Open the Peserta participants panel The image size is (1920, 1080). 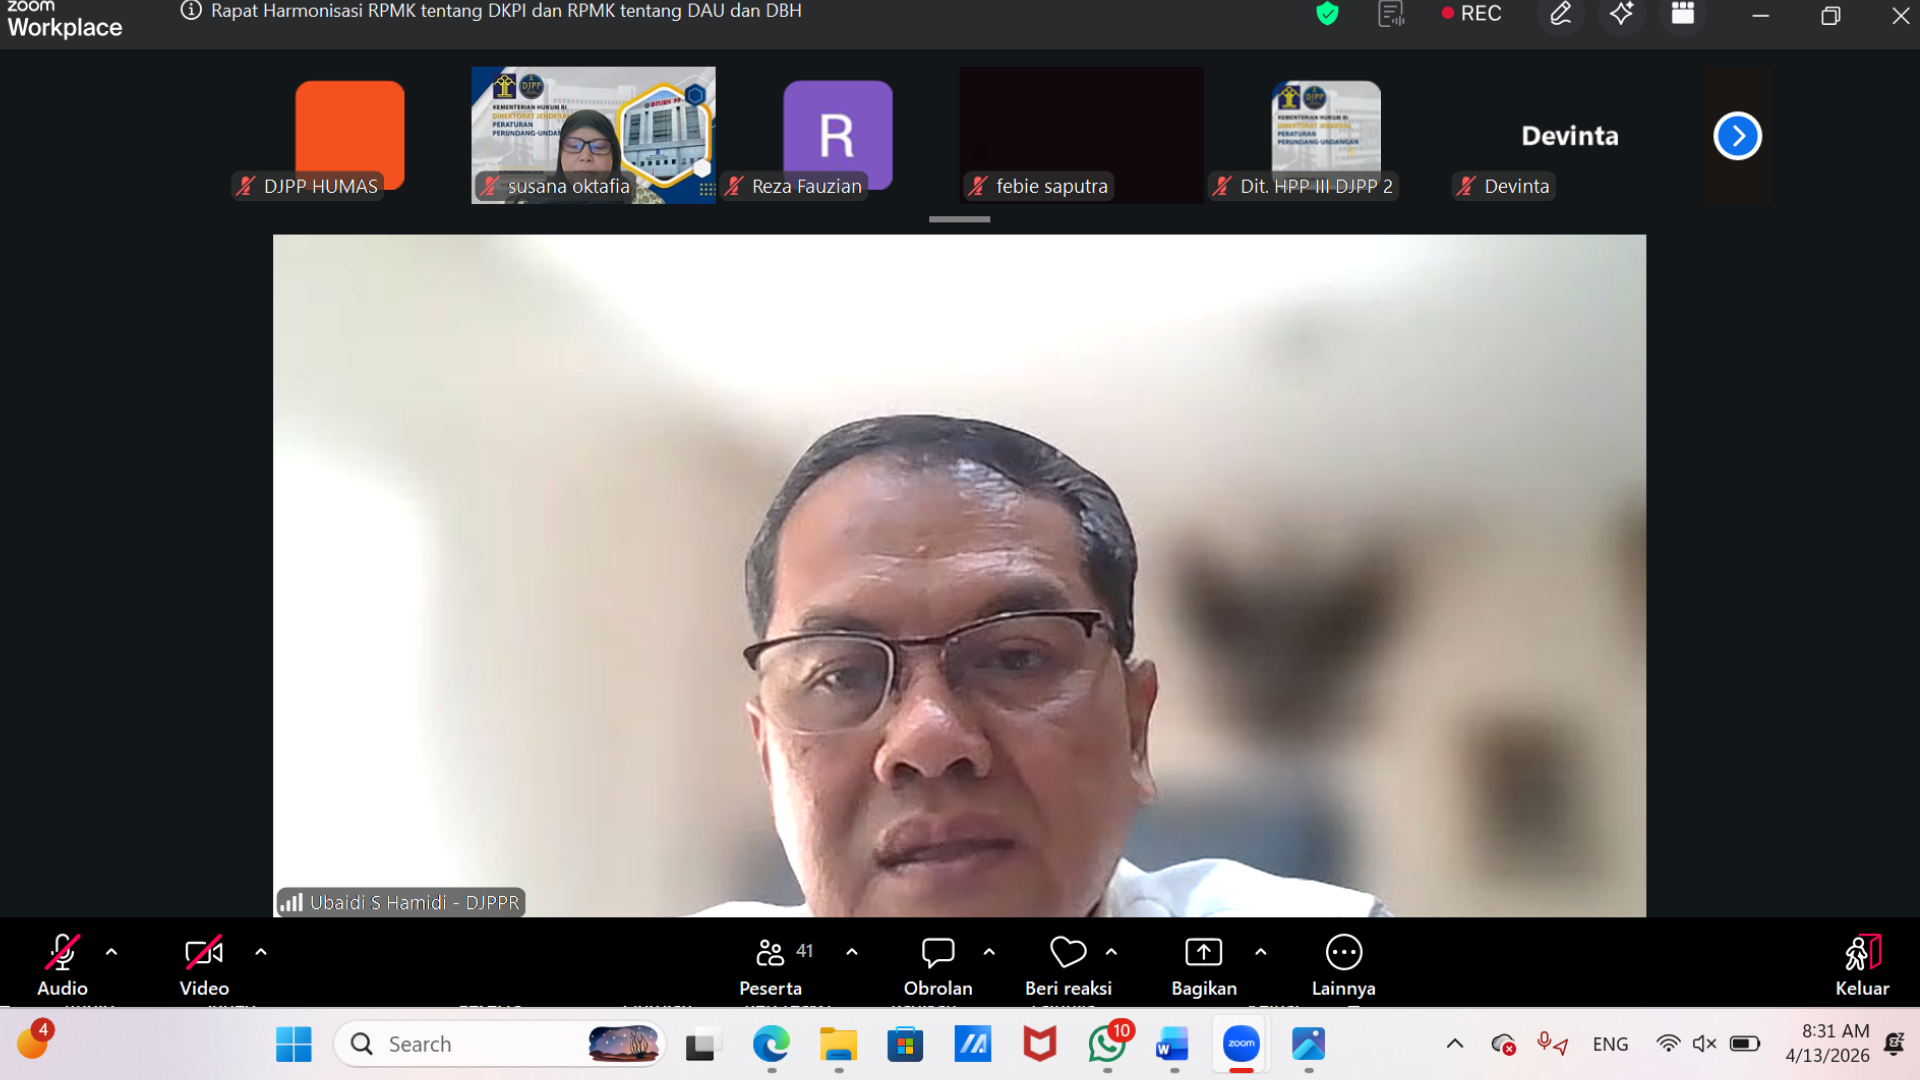[x=771, y=965]
